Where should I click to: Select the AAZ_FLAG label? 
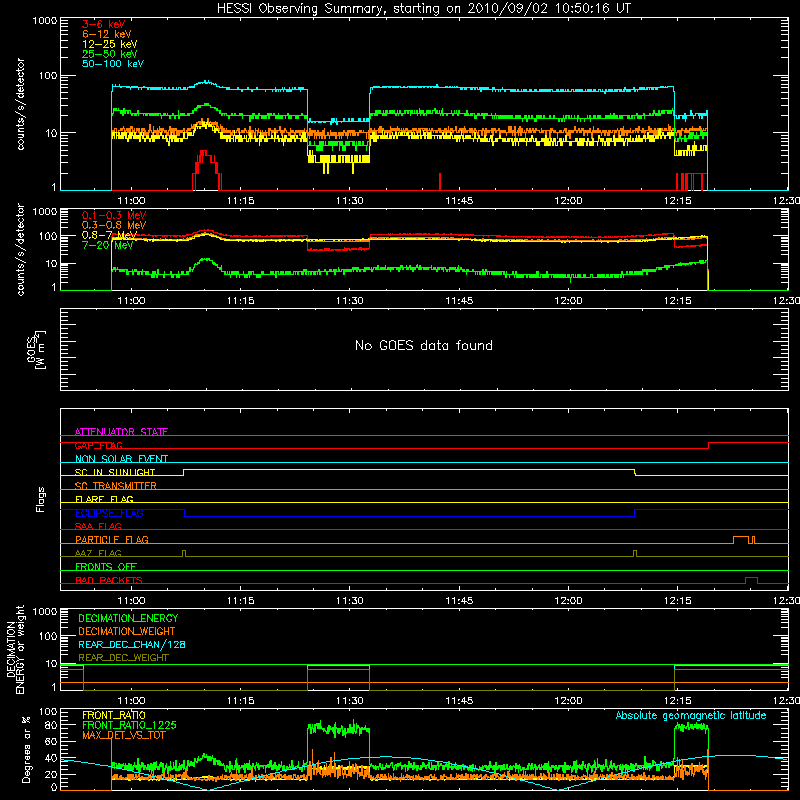click(x=98, y=553)
